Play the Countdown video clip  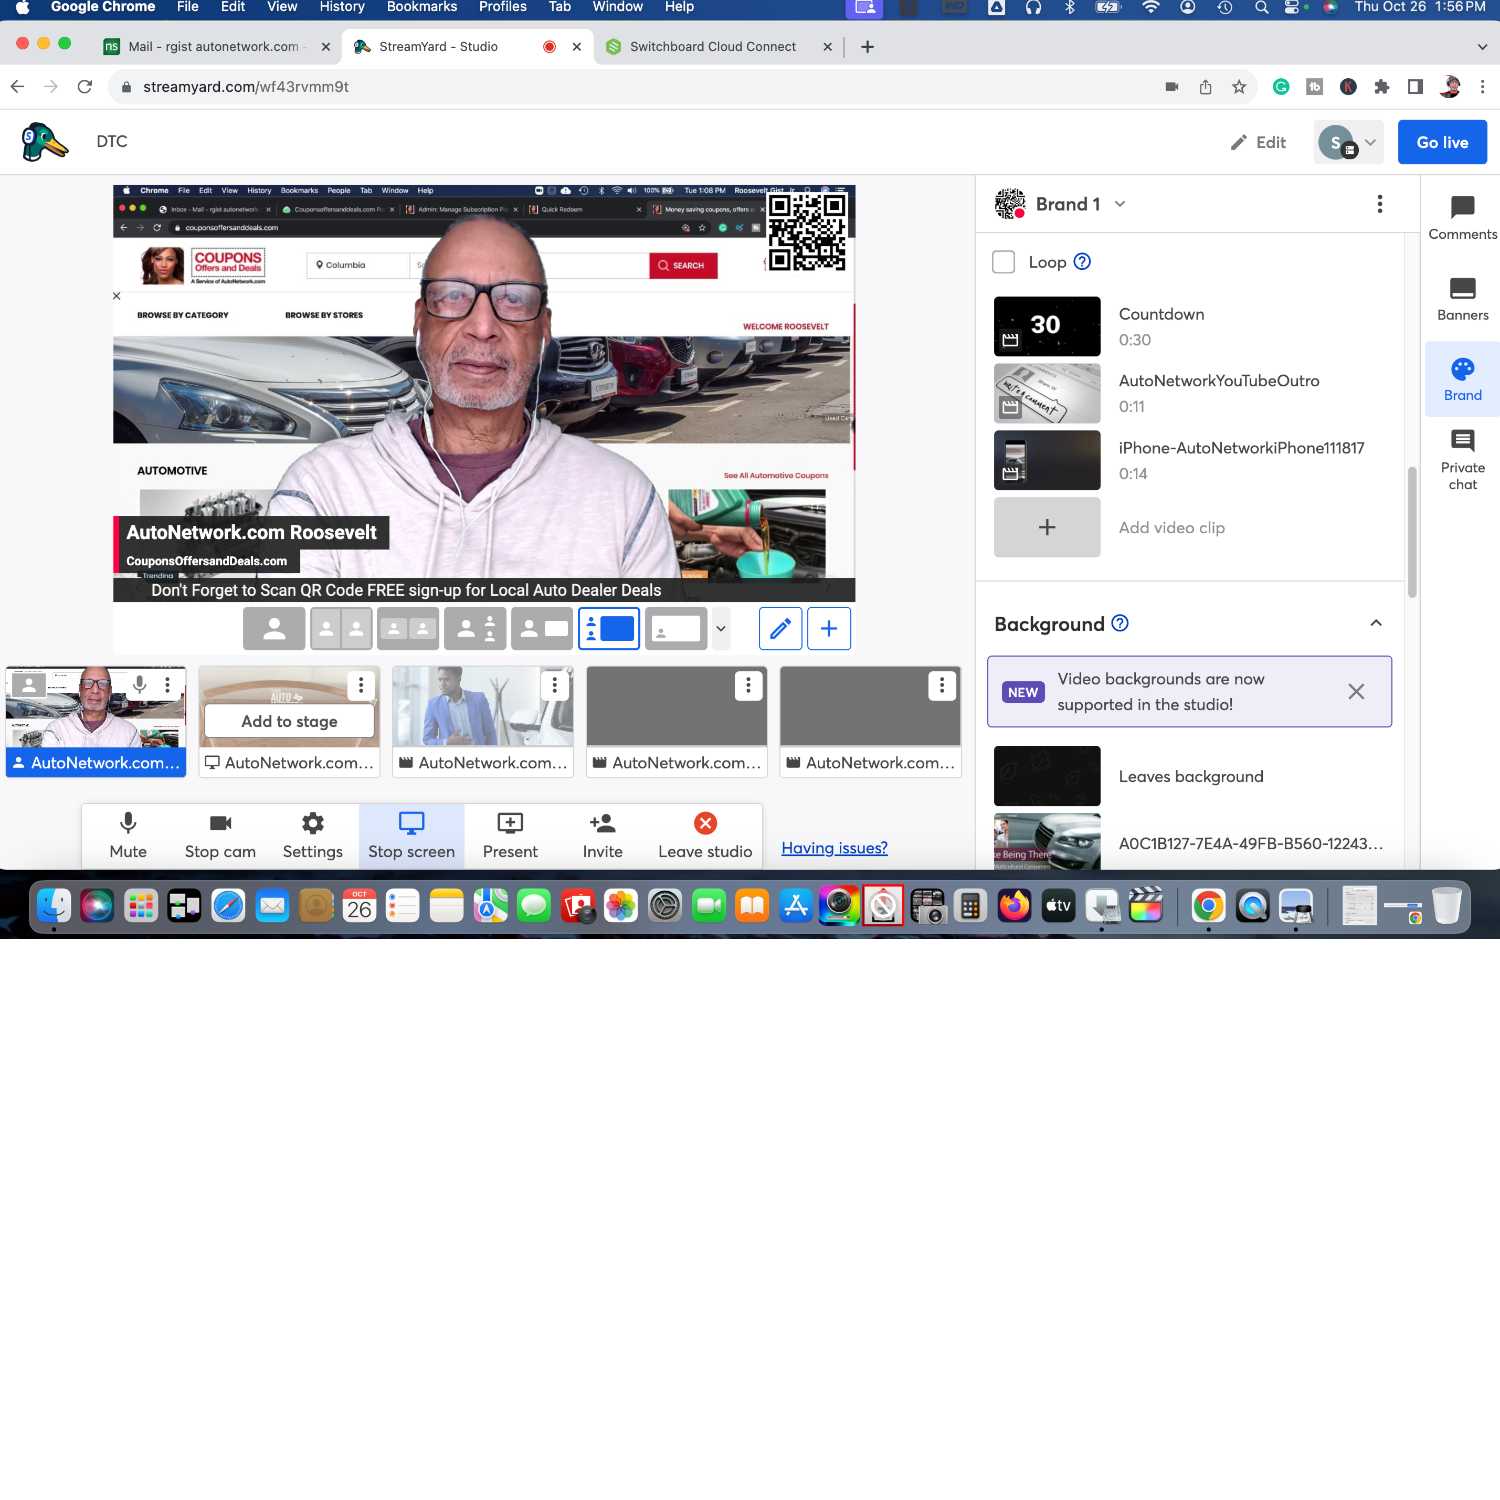pos(1047,326)
